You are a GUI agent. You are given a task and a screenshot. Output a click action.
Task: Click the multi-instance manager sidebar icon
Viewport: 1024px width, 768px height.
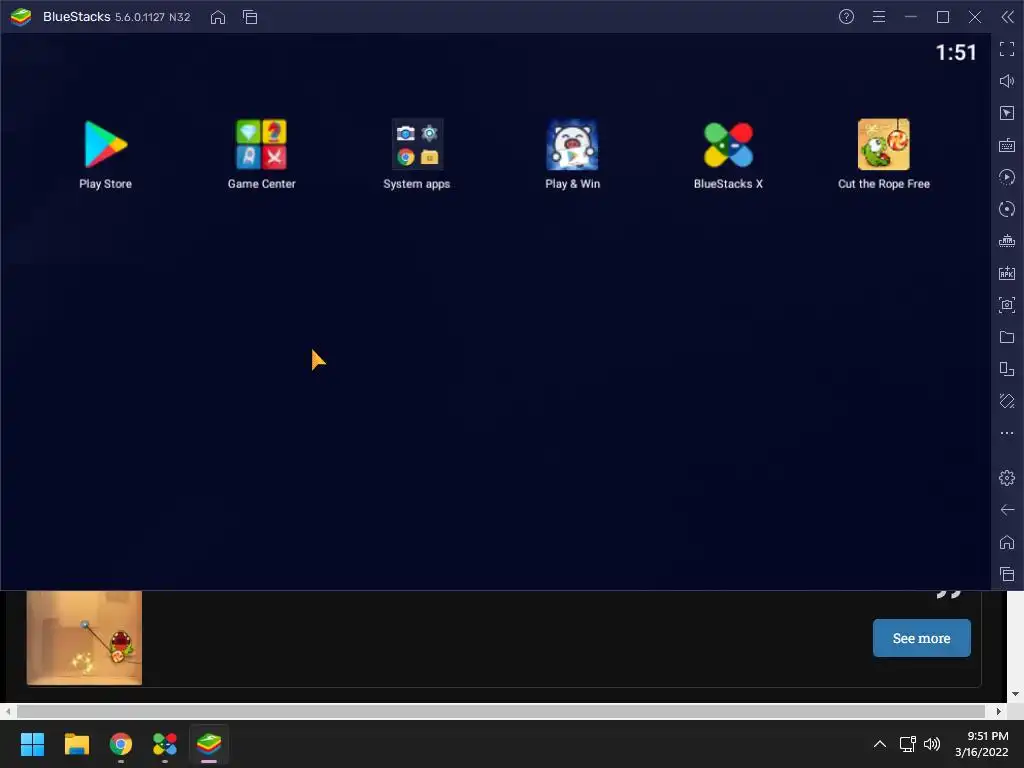tap(1007, 369)
